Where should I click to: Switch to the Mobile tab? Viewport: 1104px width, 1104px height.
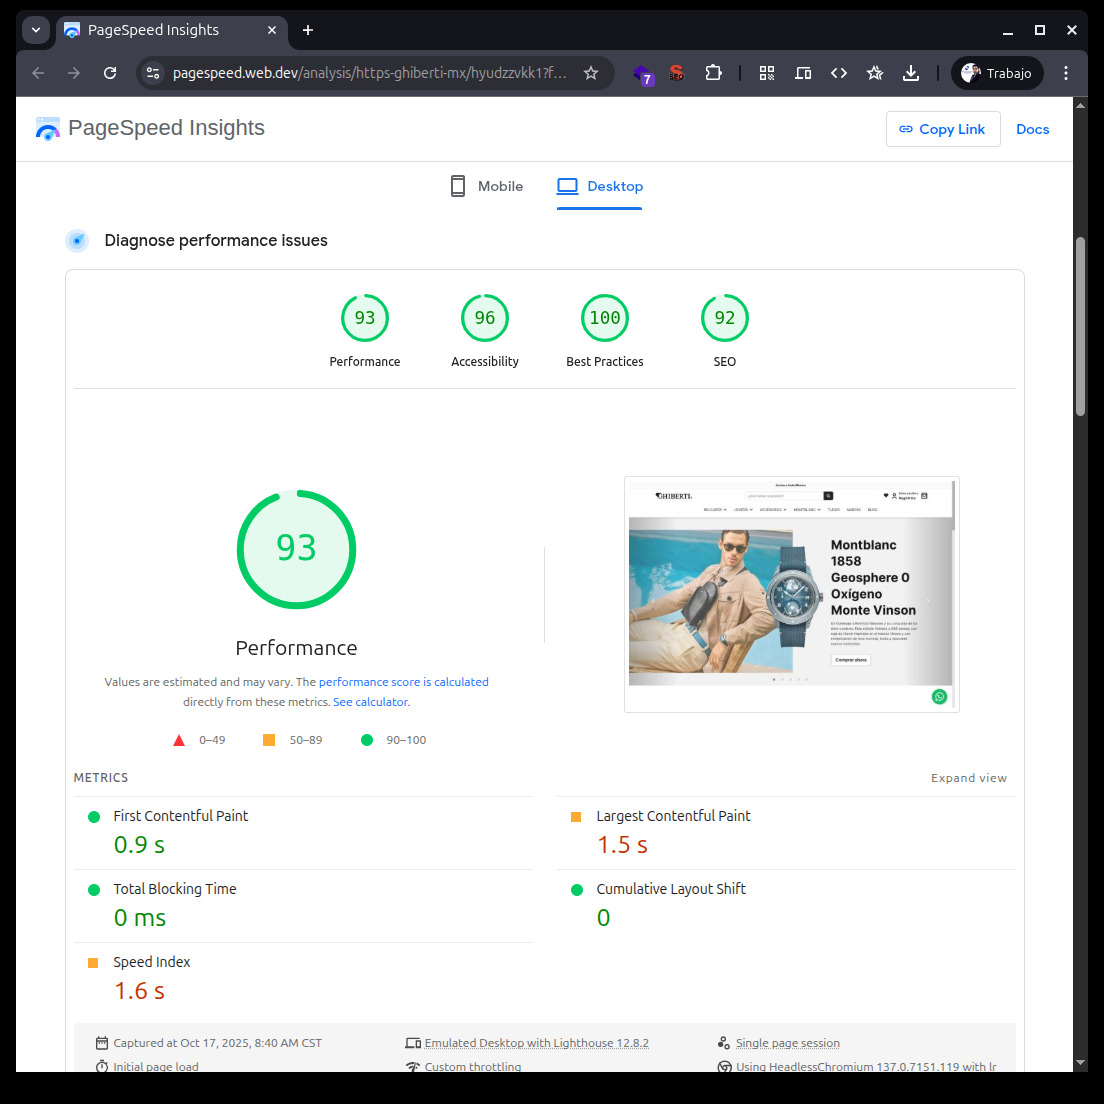tap(487, 187)
